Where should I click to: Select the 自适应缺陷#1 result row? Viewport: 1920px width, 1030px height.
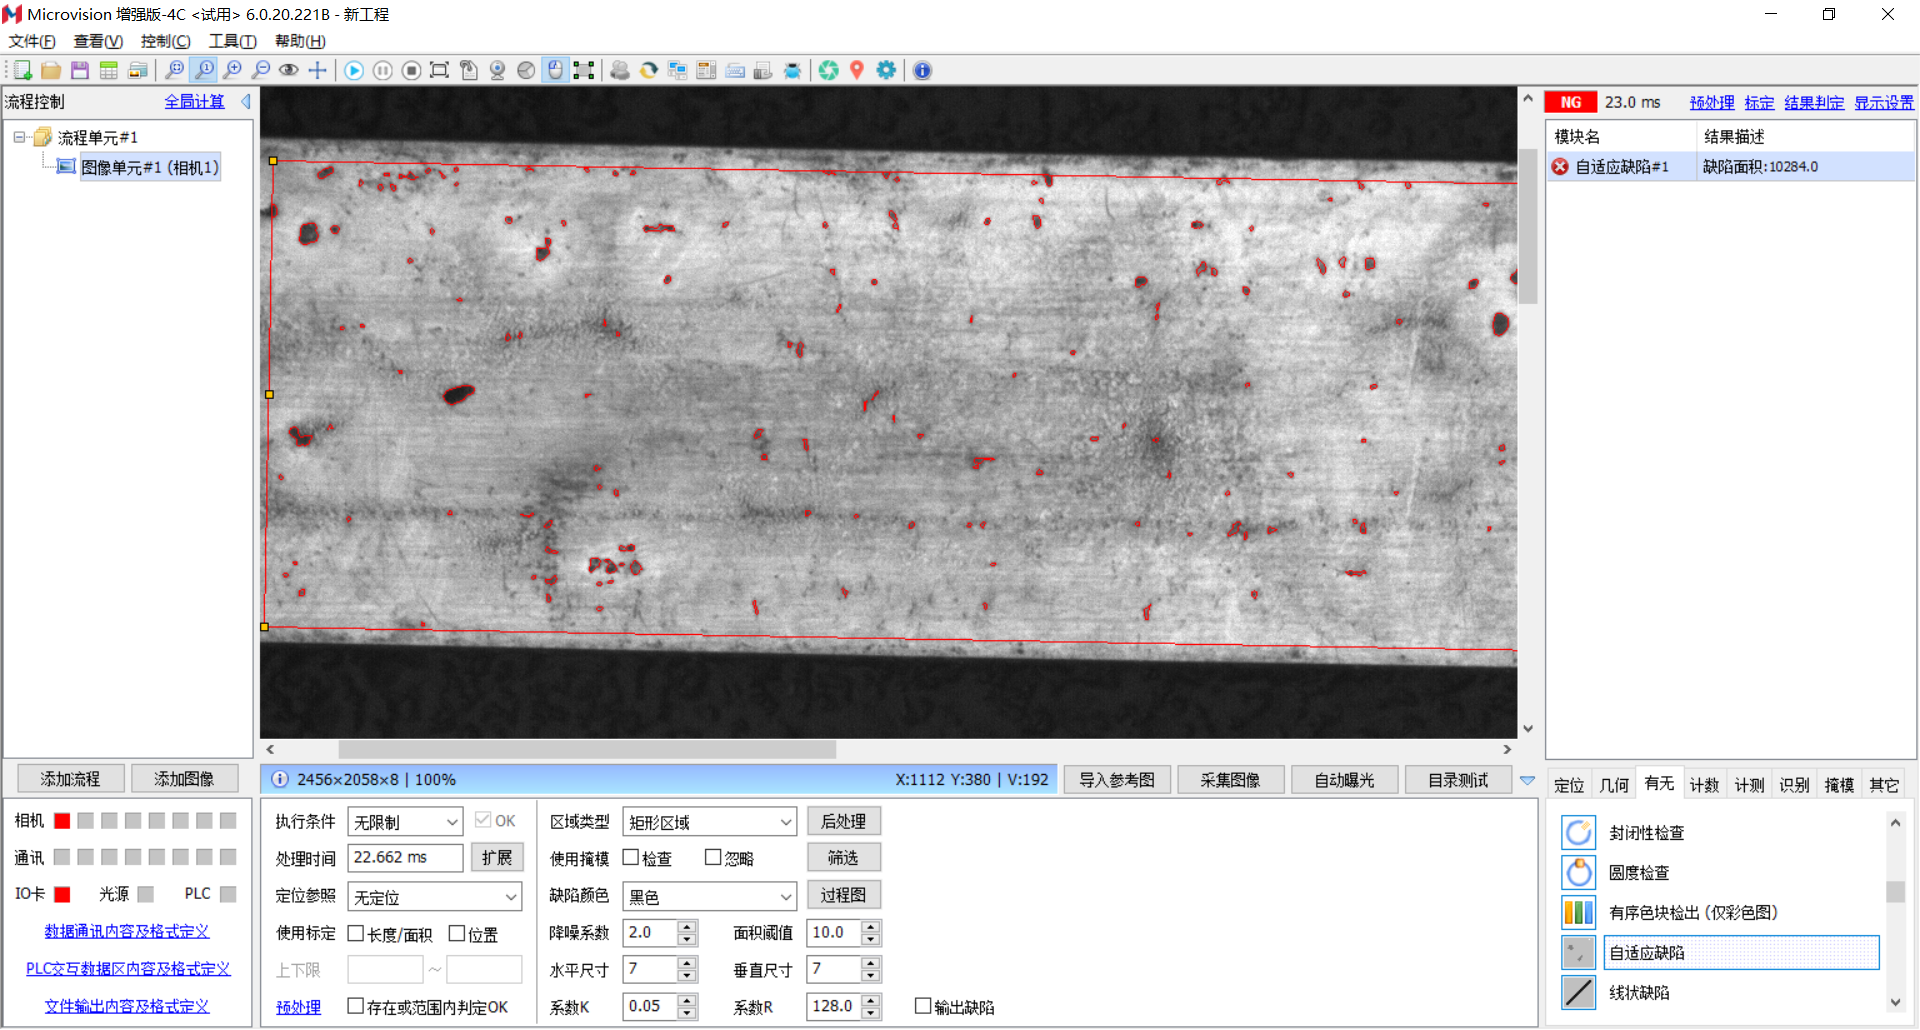(x=1730, y=166)
